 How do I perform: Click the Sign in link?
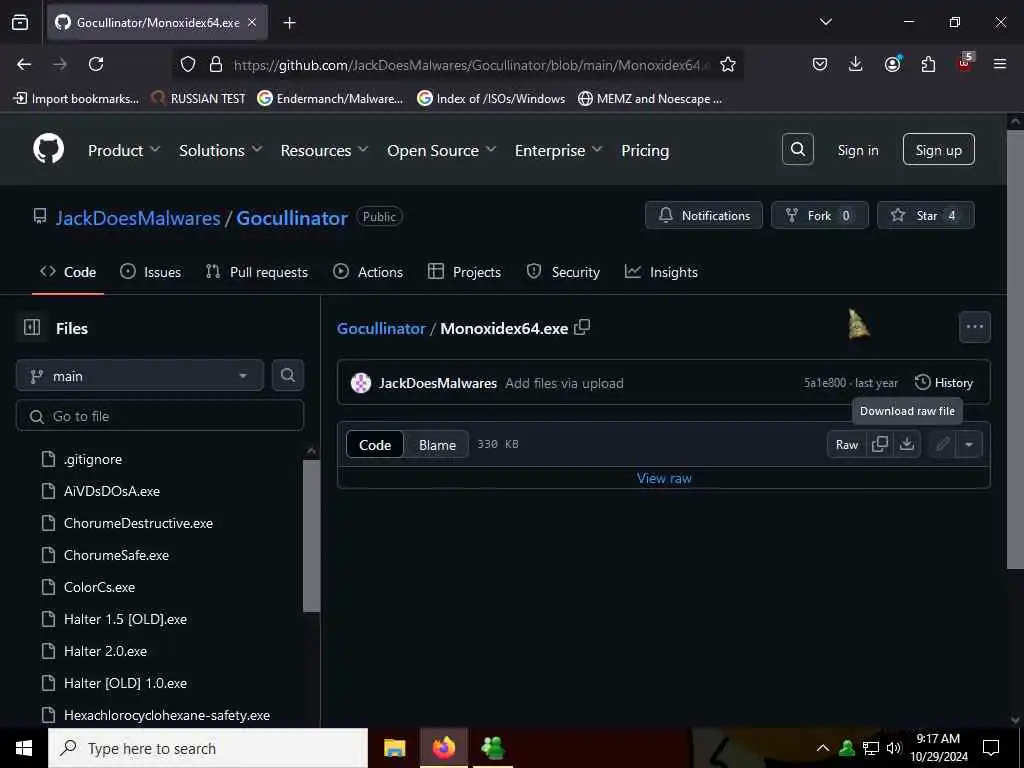click(x=857, y=150)
